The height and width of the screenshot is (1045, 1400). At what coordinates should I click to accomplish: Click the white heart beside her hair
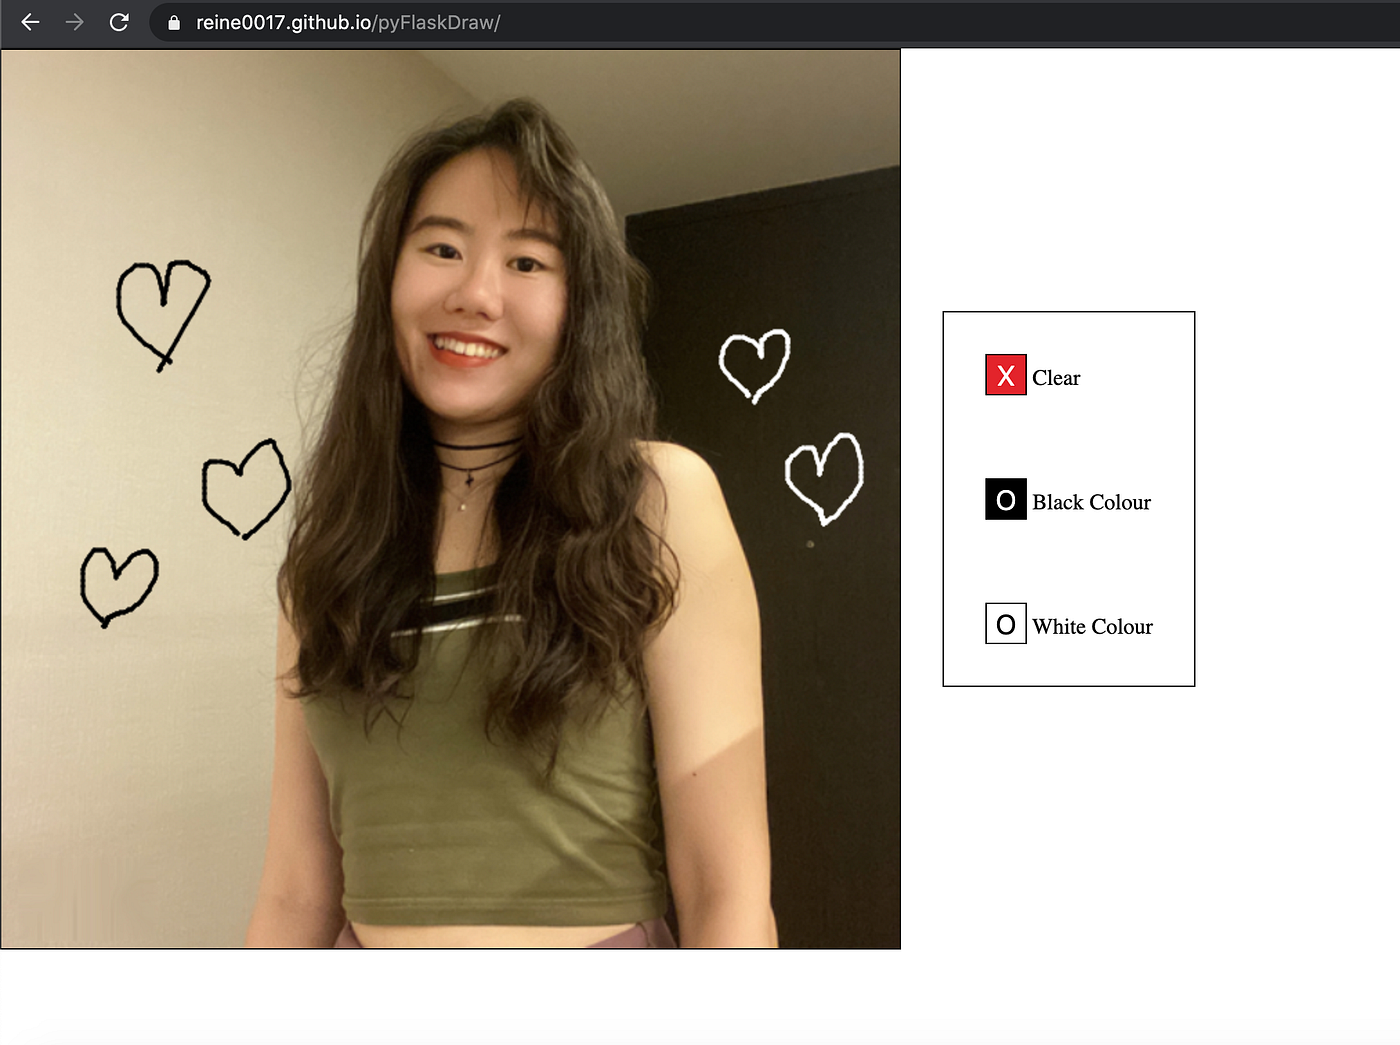tap(756, 363)
